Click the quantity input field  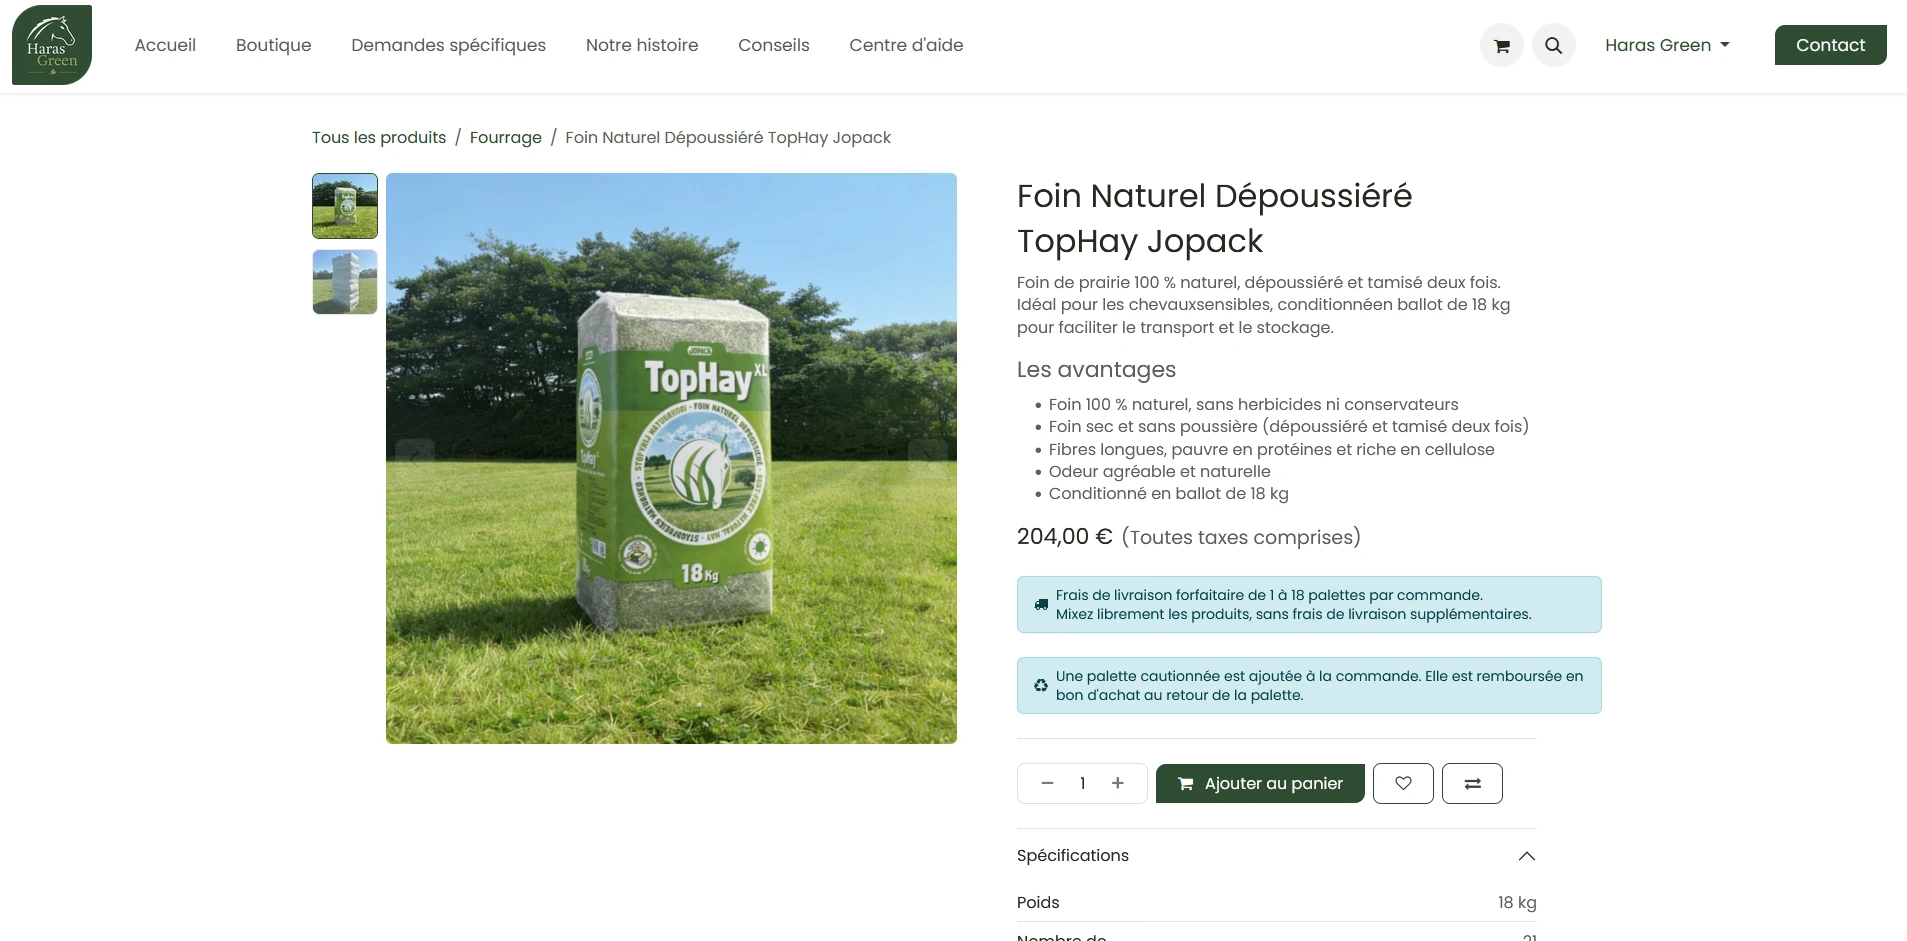pos(1082,783)
